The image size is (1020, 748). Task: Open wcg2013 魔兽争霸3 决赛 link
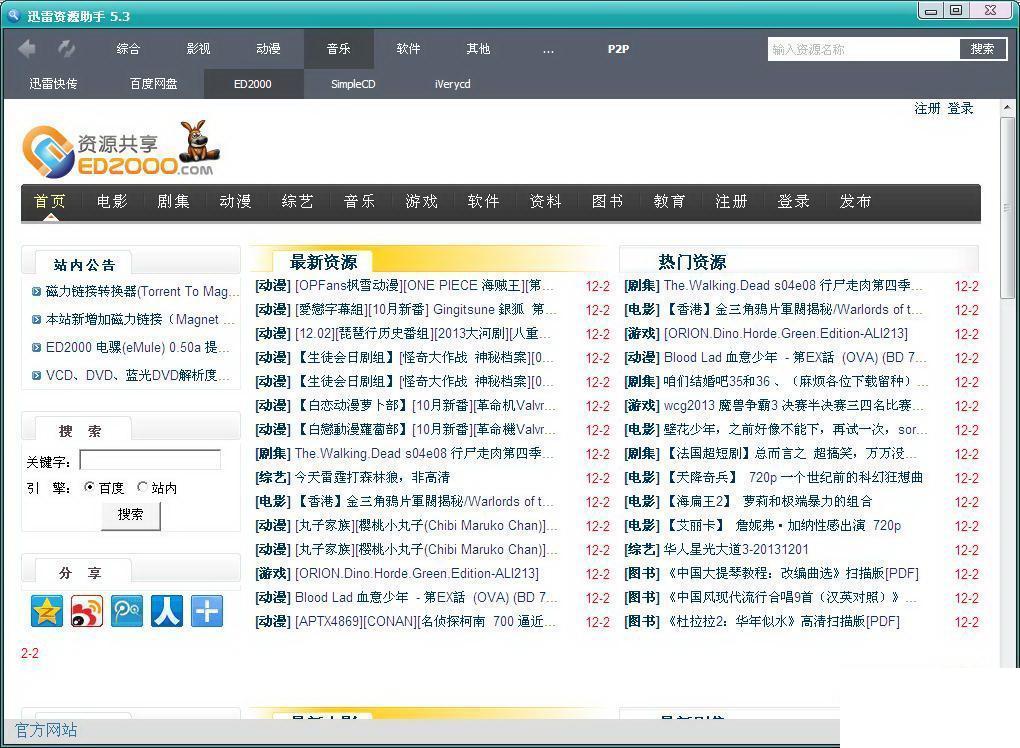point(794,406)
